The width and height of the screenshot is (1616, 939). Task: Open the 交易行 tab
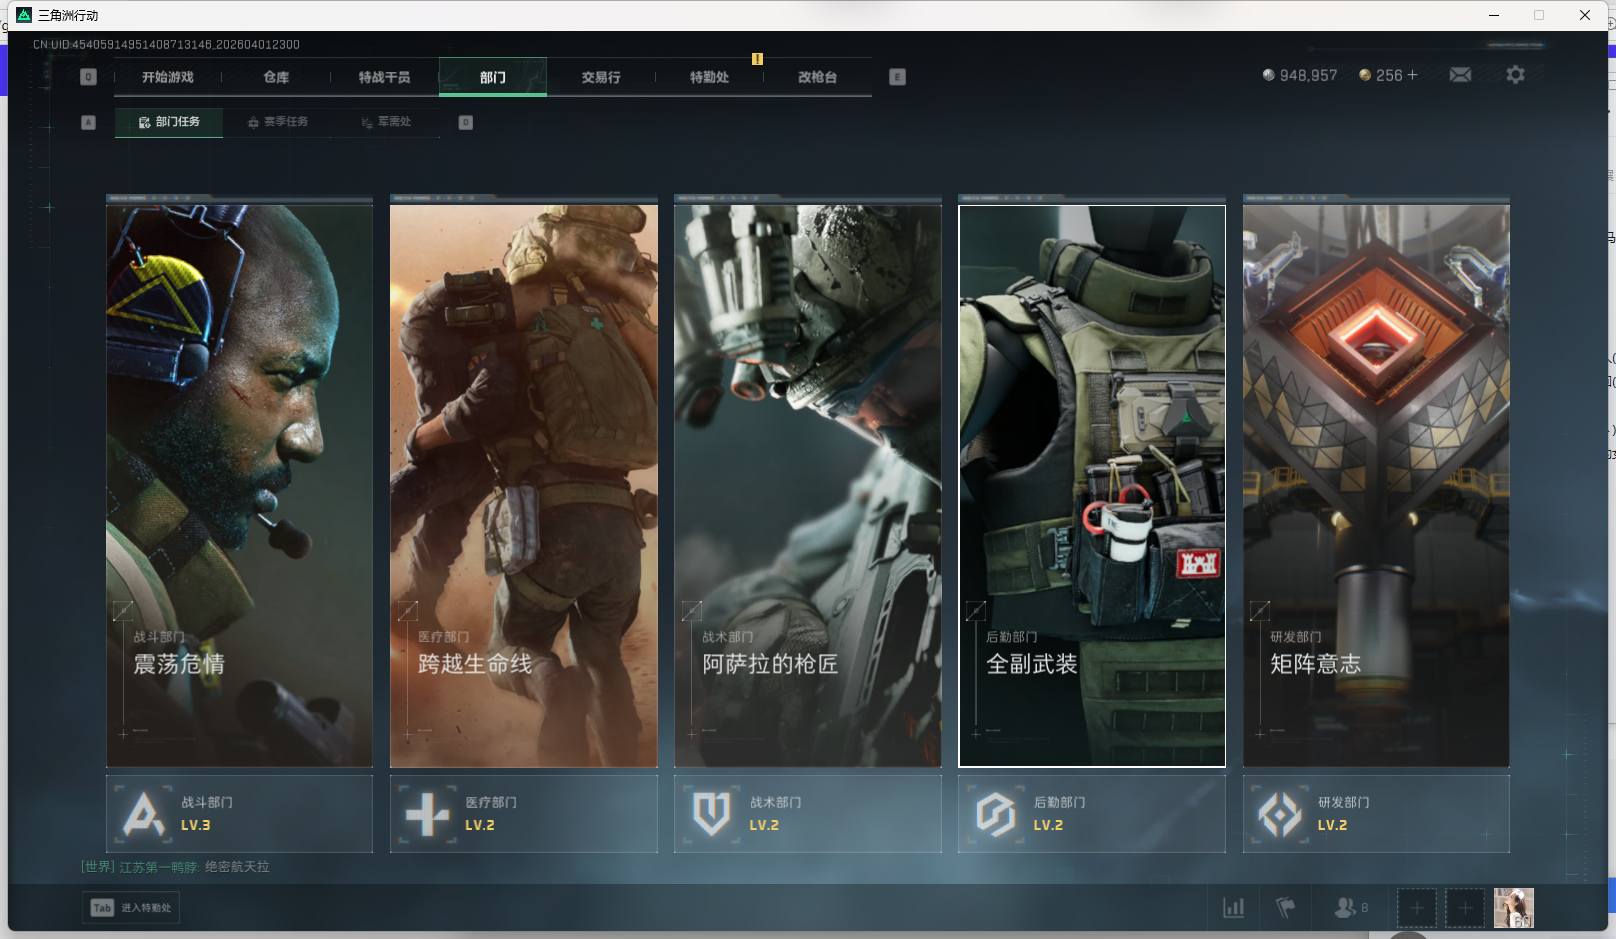click(600, 77)
